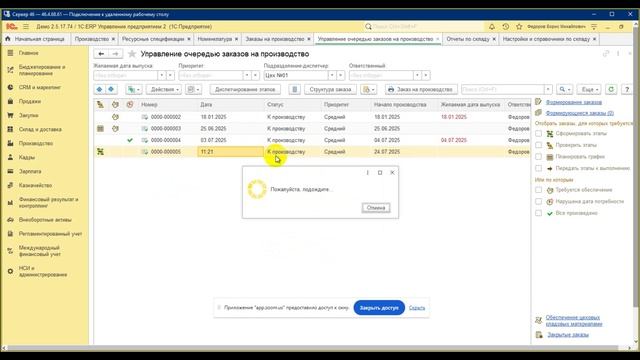Open the 1C main menu hamburger icon
Viewport: 640px width, 360px height.
point(26,27)
